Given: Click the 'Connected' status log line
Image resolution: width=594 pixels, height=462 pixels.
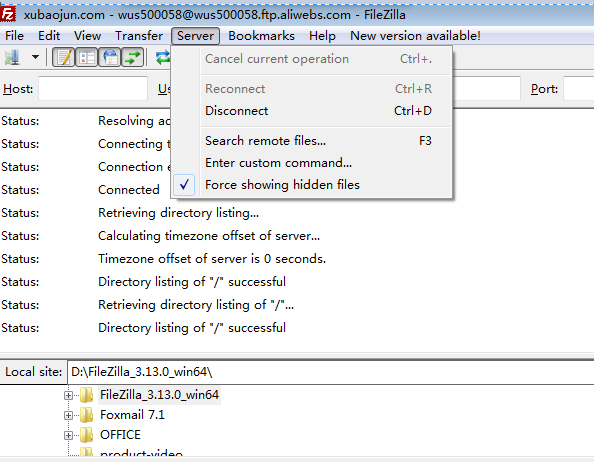Looking at the screenshot, I should point(128,190).
